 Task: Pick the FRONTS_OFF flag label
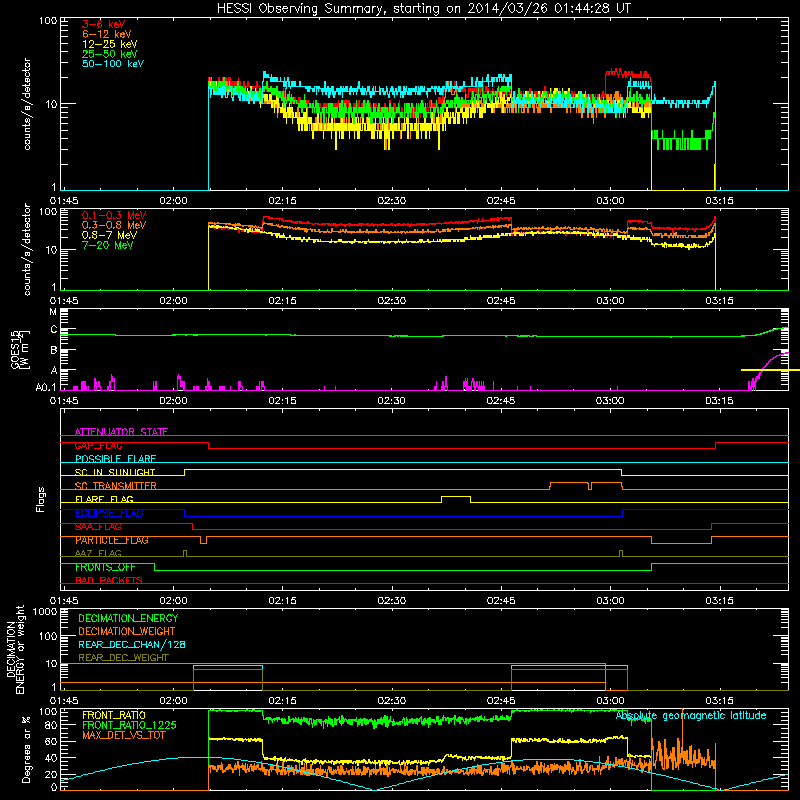tap(105, 567)
